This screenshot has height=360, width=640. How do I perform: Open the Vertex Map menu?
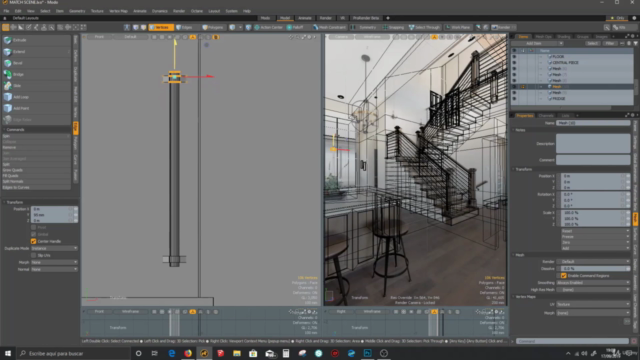tap(118, 11)
